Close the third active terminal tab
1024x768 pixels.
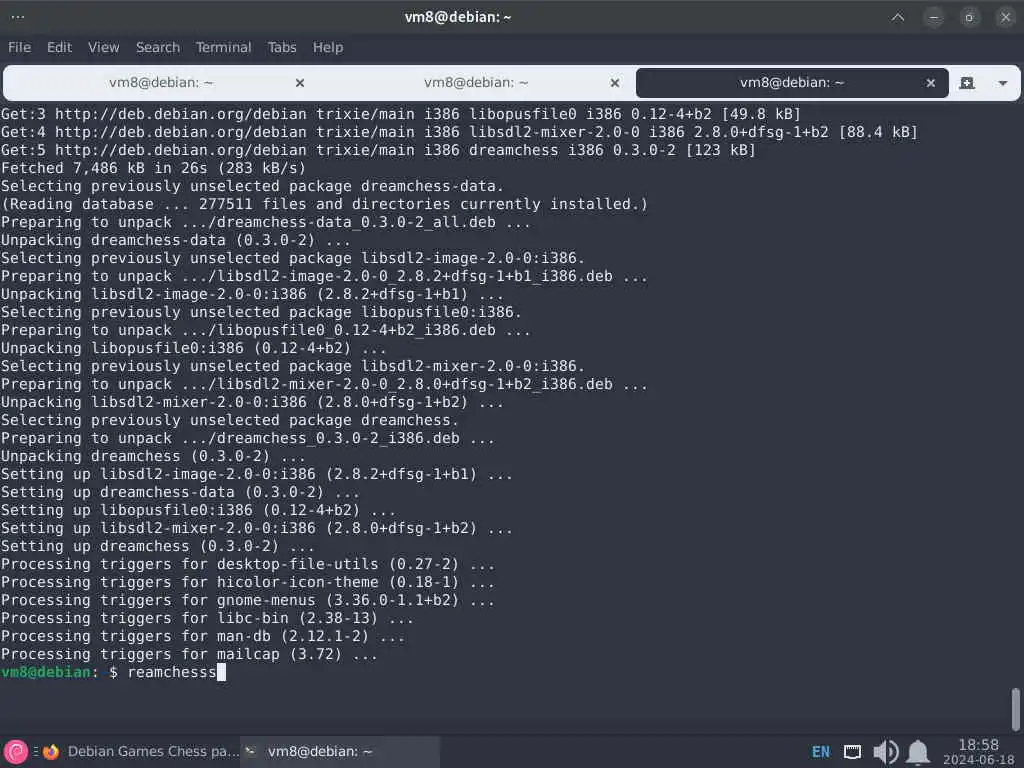(931, 83)
